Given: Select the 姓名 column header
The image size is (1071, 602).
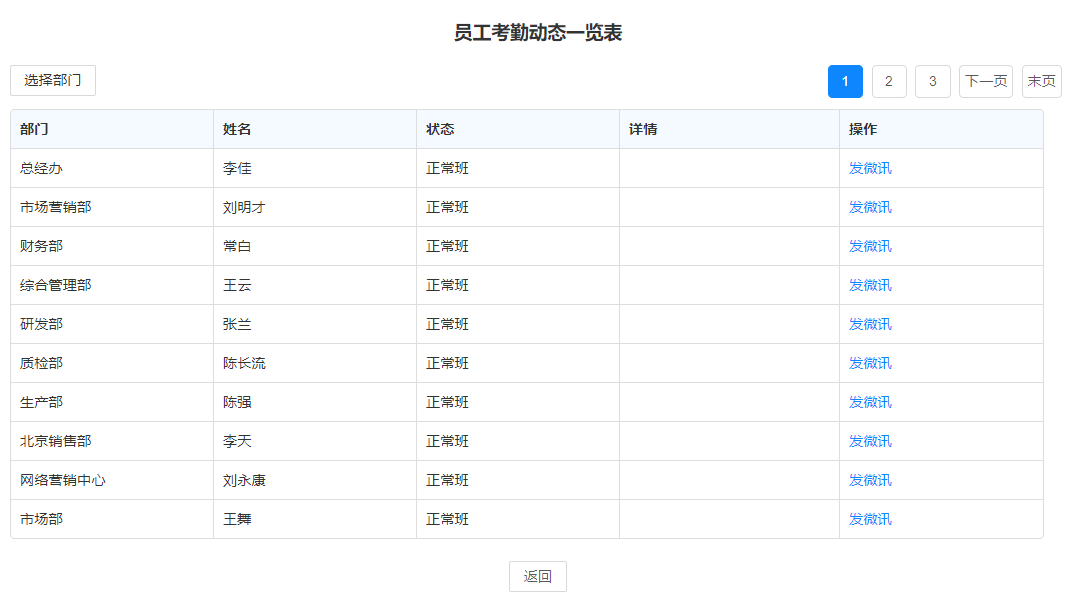Looking at the screenshot, I should click(x=237, y=129).
